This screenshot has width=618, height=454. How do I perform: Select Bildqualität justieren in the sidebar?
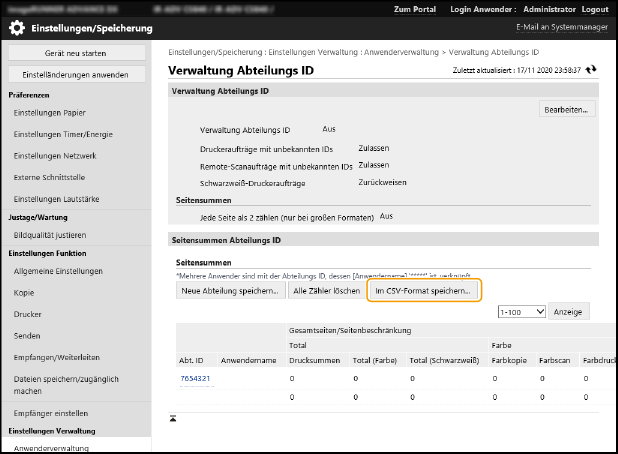50,234
